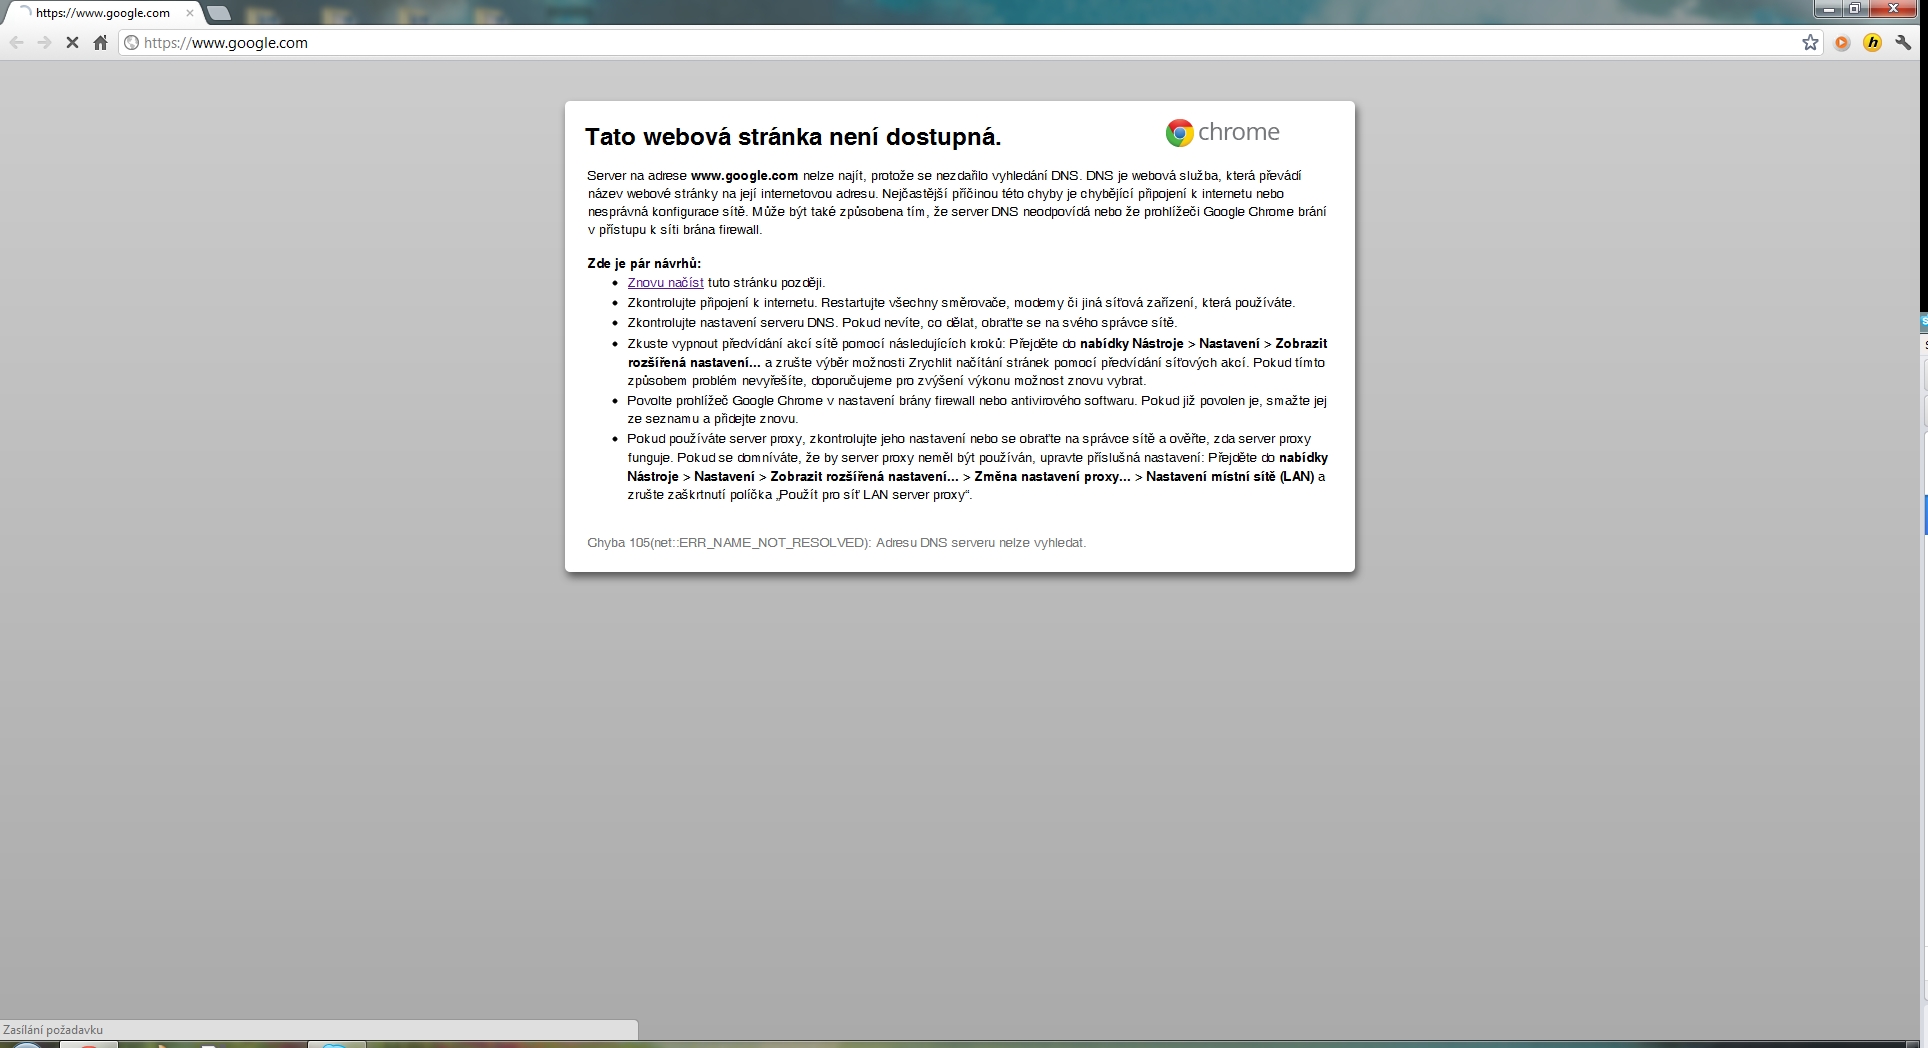The width and height of the screenshot is (1928, 1048).
Task: Stop loading the page with the X button
Action: coord(72,43)
